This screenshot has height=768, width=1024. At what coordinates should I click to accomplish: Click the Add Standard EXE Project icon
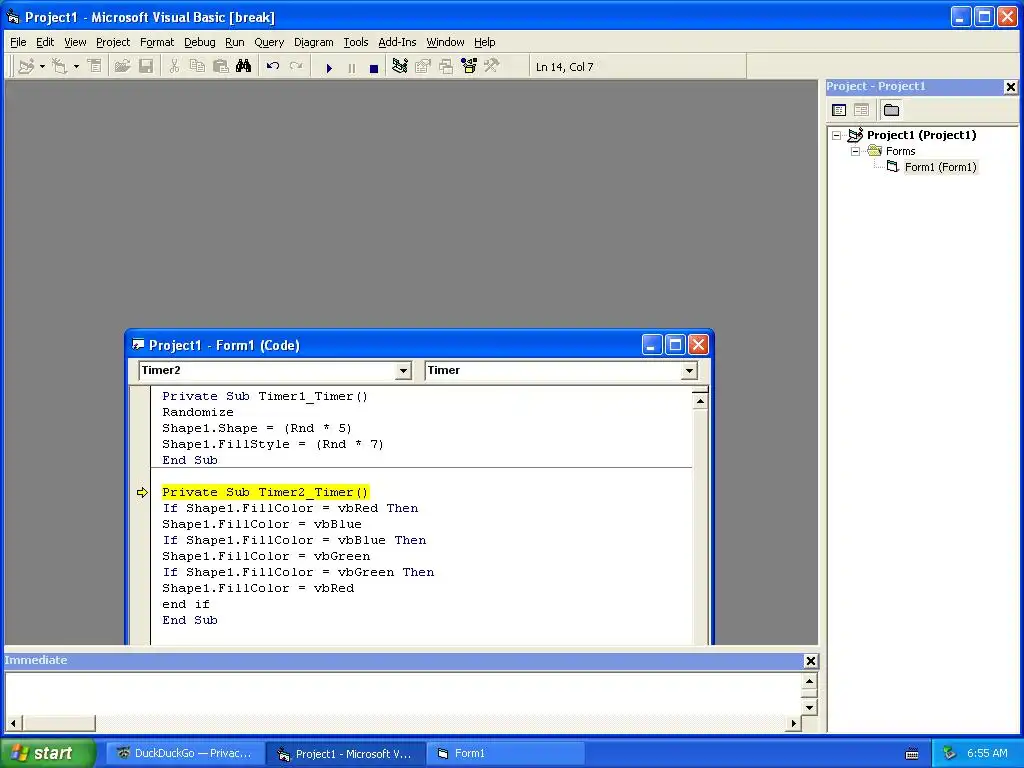(26, 67)
